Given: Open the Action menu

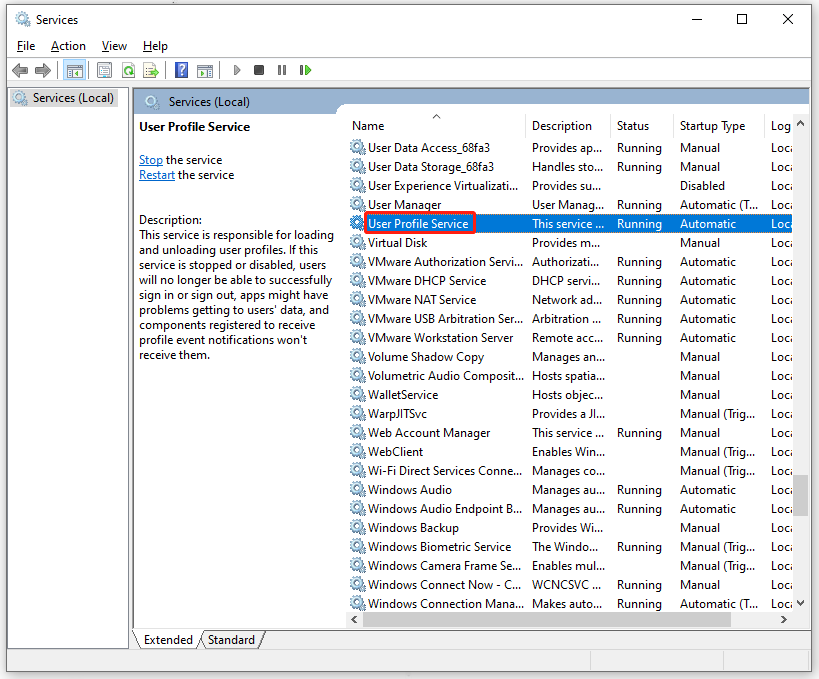Looking at the screenshot, I should coord(68,46).
